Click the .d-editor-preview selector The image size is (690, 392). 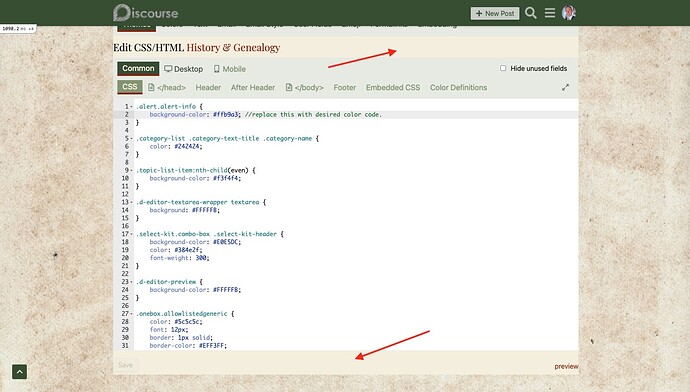(x=166, y=282)
